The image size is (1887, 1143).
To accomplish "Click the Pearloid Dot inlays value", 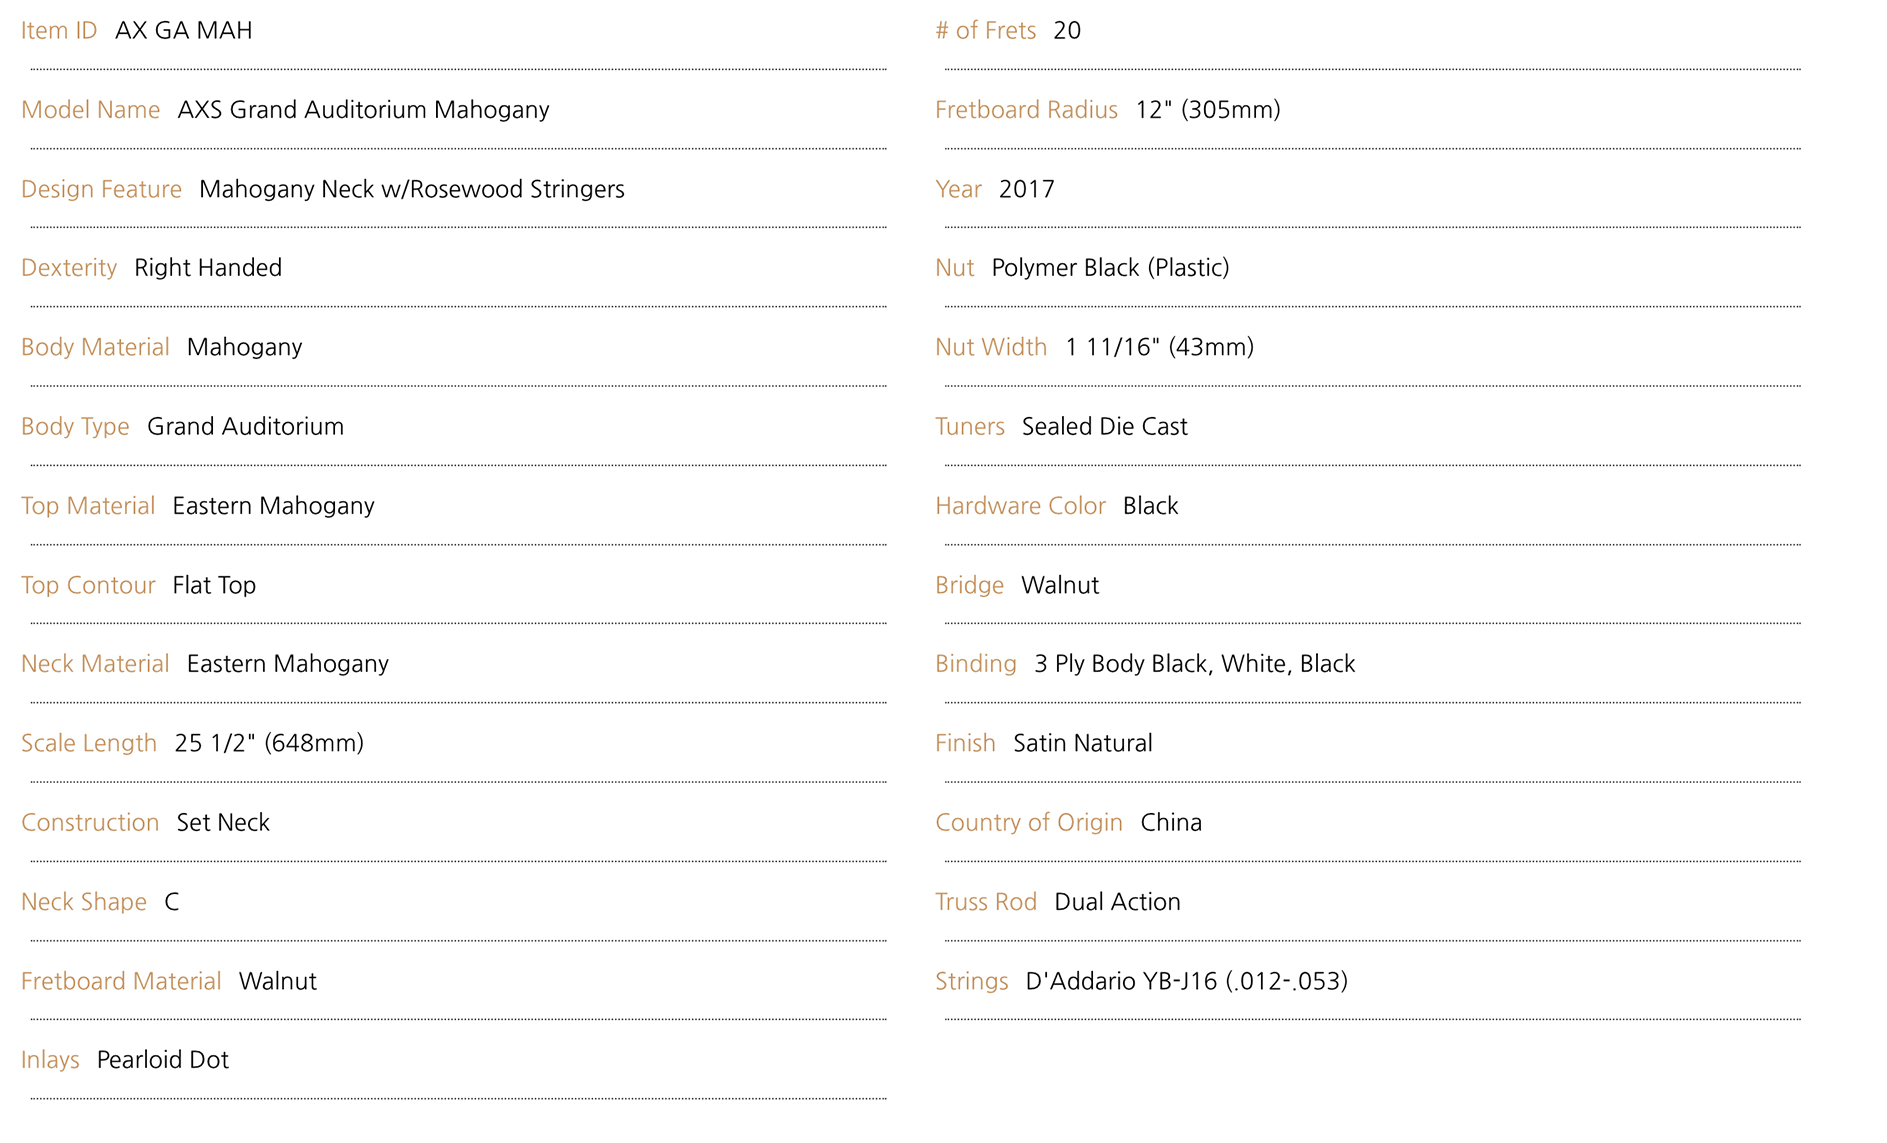I will point(163,1060).
